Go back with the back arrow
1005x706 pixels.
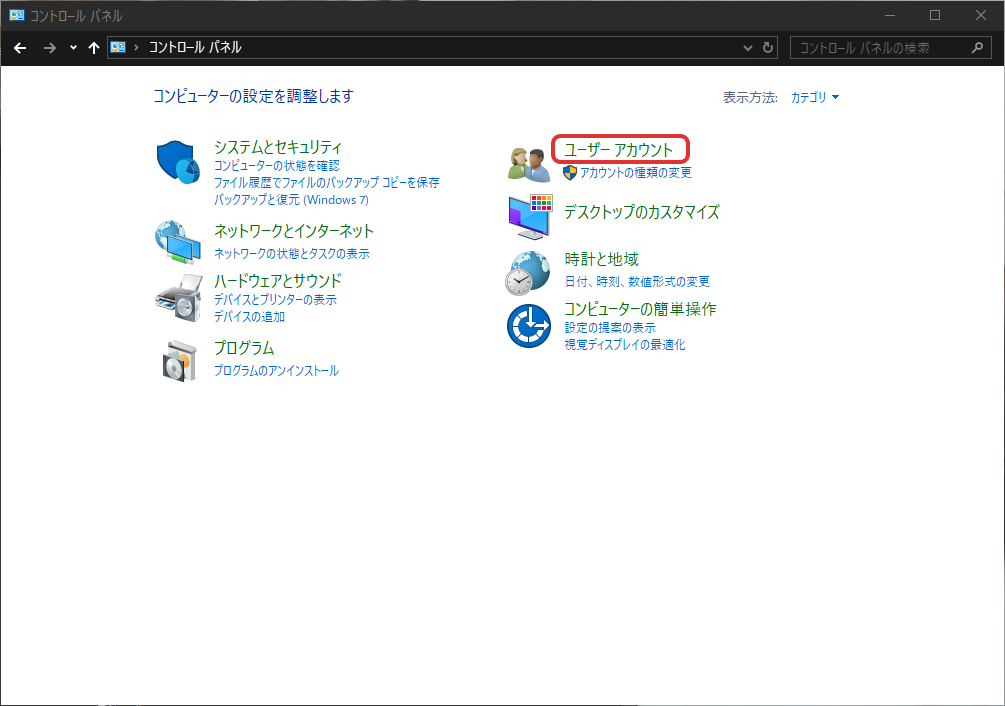(20, 47)
